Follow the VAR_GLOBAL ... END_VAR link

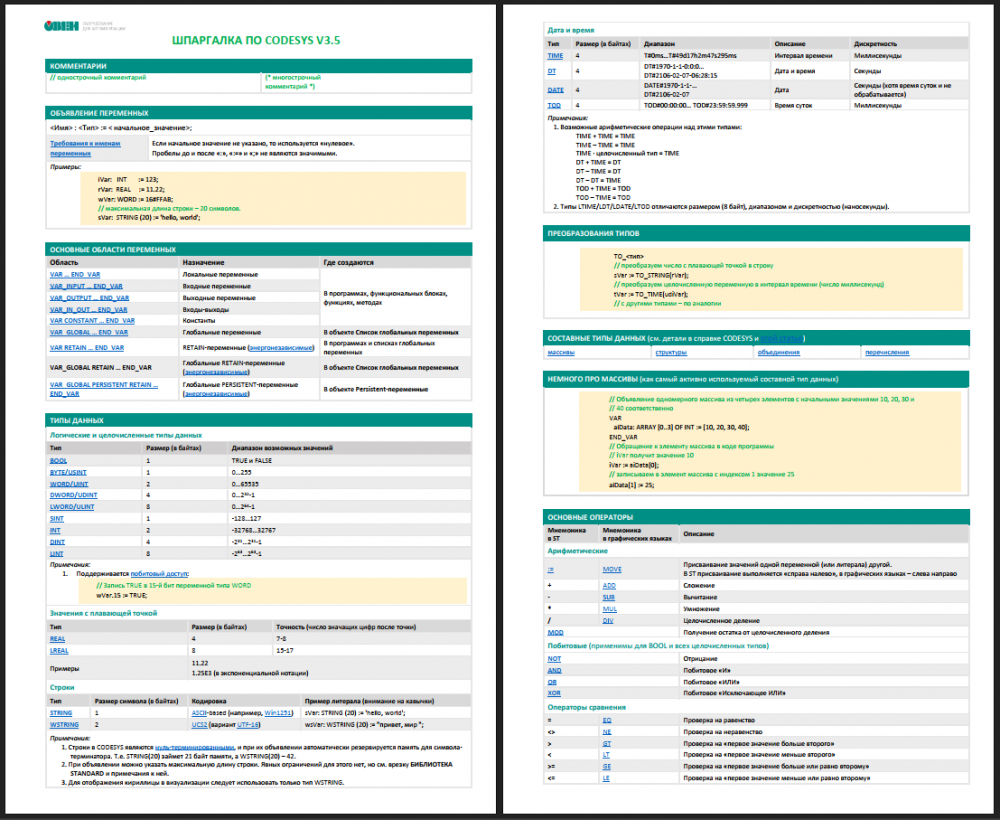[x=89, y=332]
